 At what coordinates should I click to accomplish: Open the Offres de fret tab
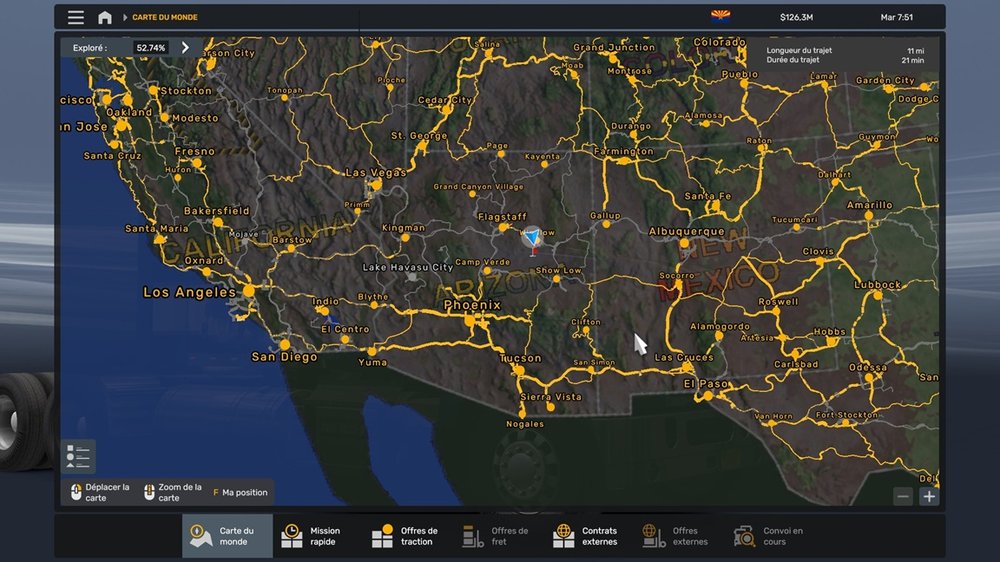point(497,536)
